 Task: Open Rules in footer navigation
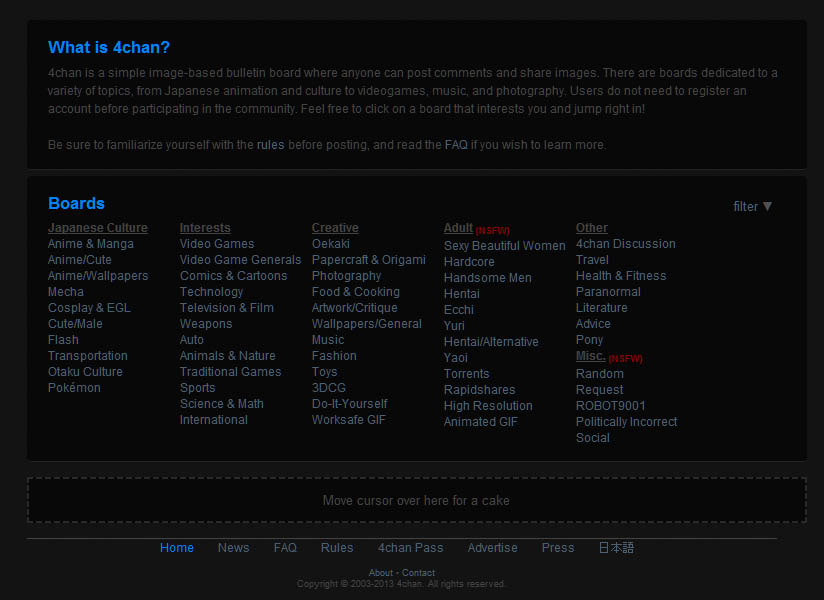pos(337,547)
